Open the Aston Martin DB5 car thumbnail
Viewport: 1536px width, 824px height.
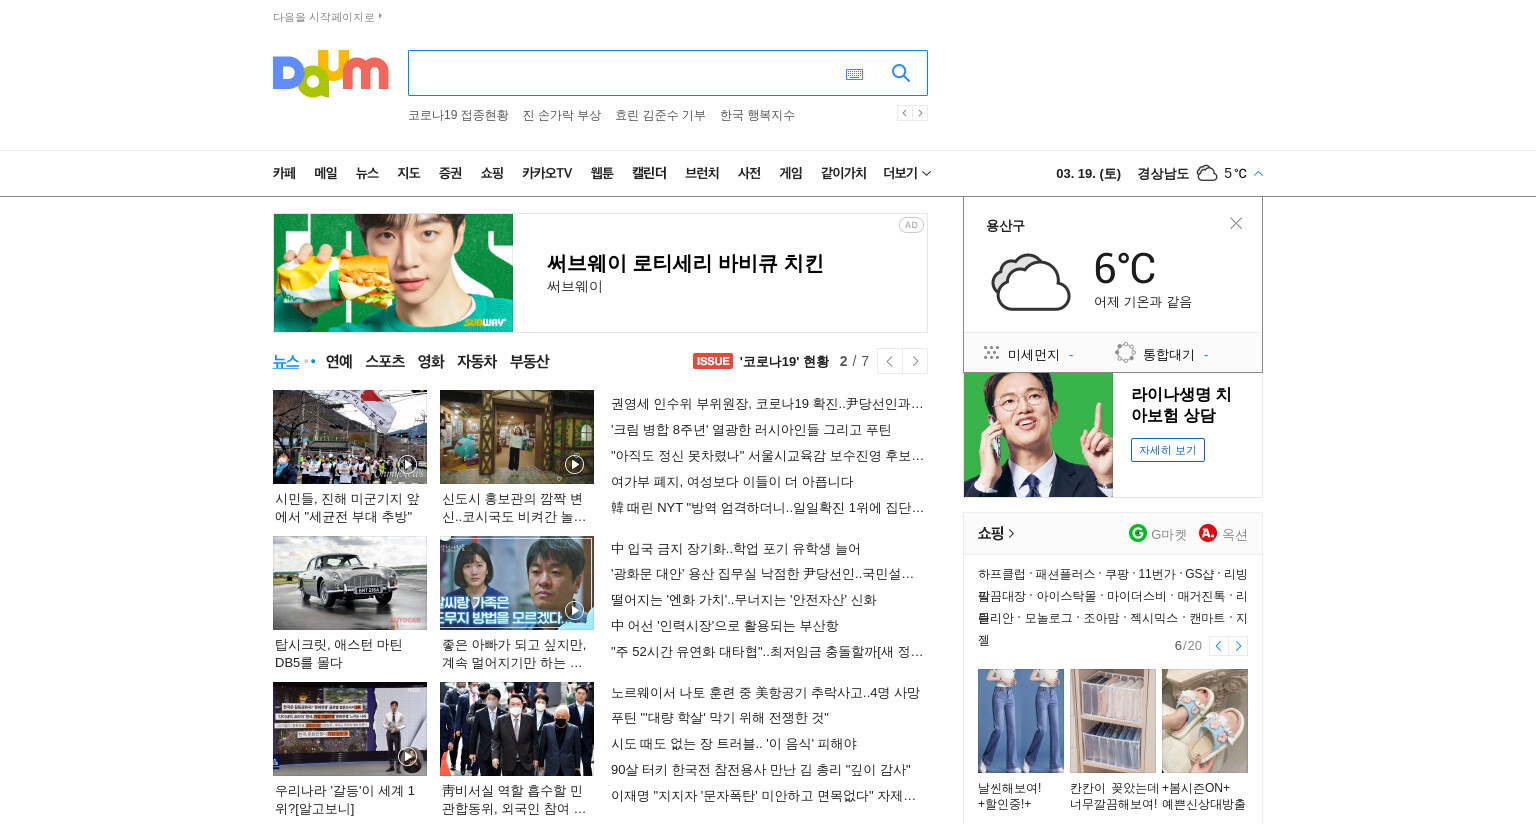350,583
